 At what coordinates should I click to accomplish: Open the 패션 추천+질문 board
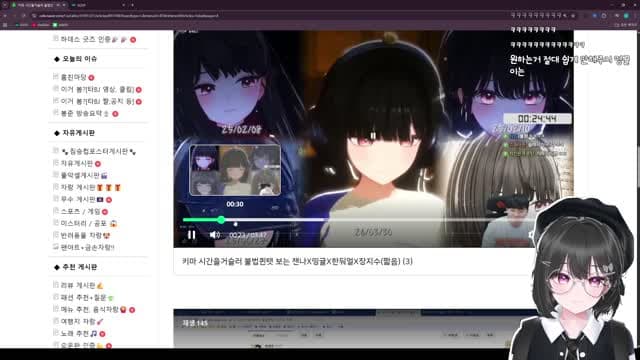[x=87, y=298]
